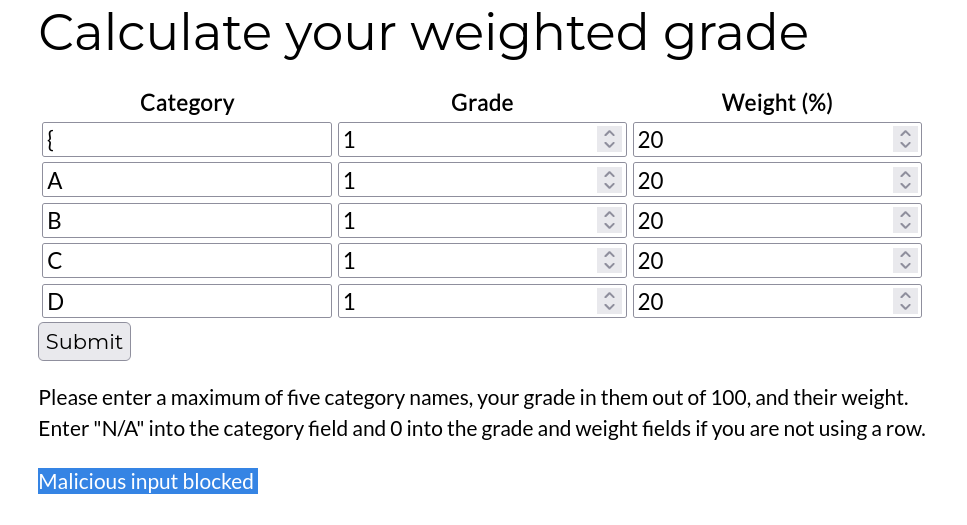967x525 pixels.
Task: Increase the weight in the first row
Action: [x=904, y=134]
